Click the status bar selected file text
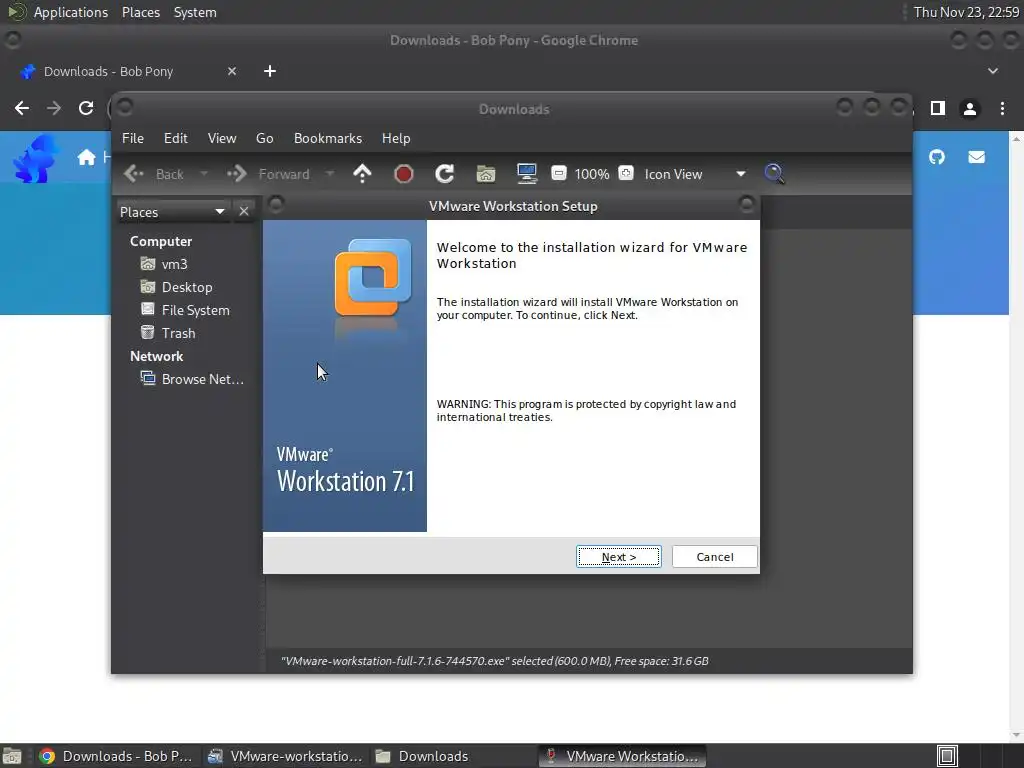Screen dimensions: 1024x768 (494, 661)
